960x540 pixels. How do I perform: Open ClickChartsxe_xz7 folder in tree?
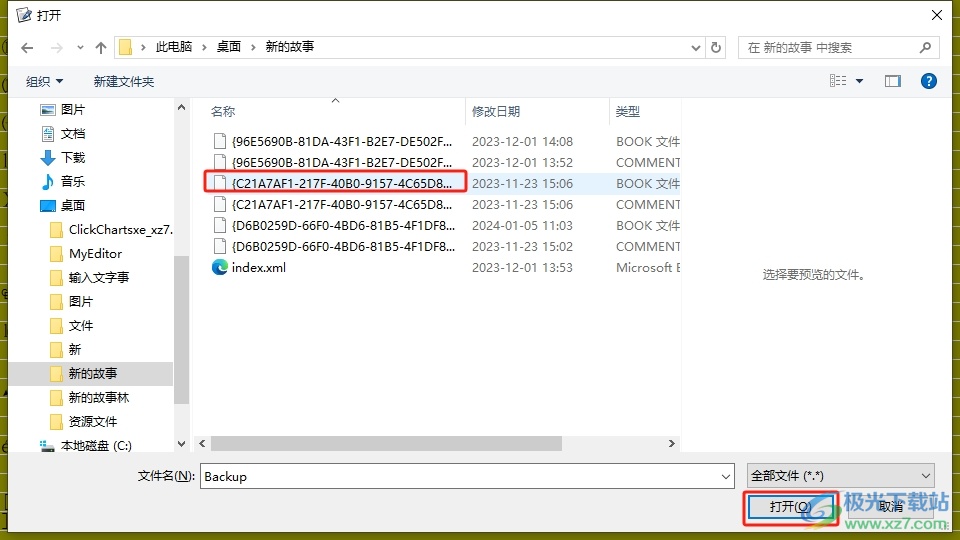click(x=110, y=230)
